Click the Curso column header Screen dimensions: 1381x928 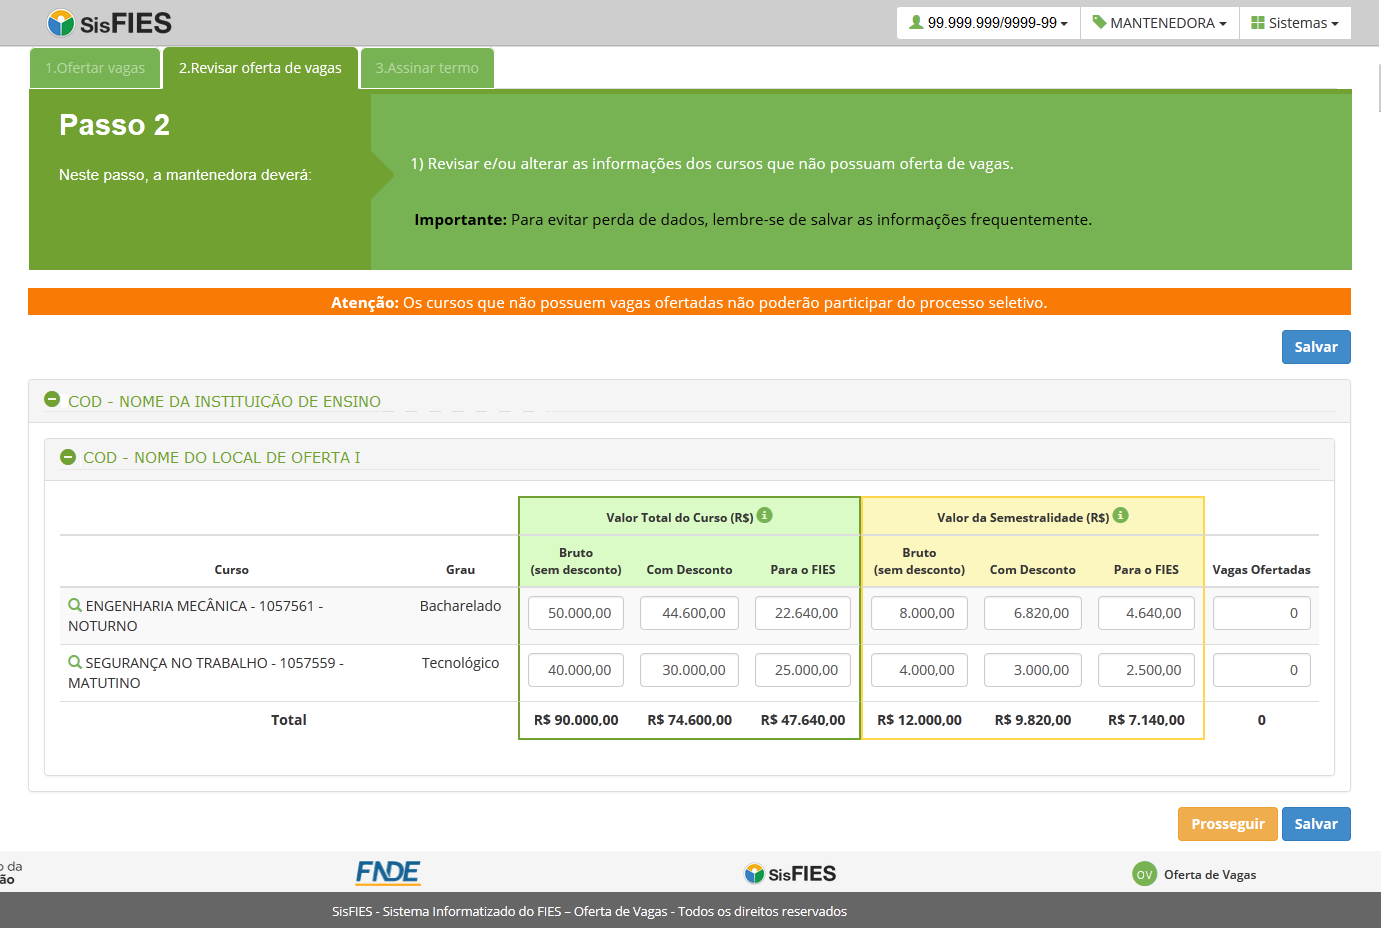[231, 570]
